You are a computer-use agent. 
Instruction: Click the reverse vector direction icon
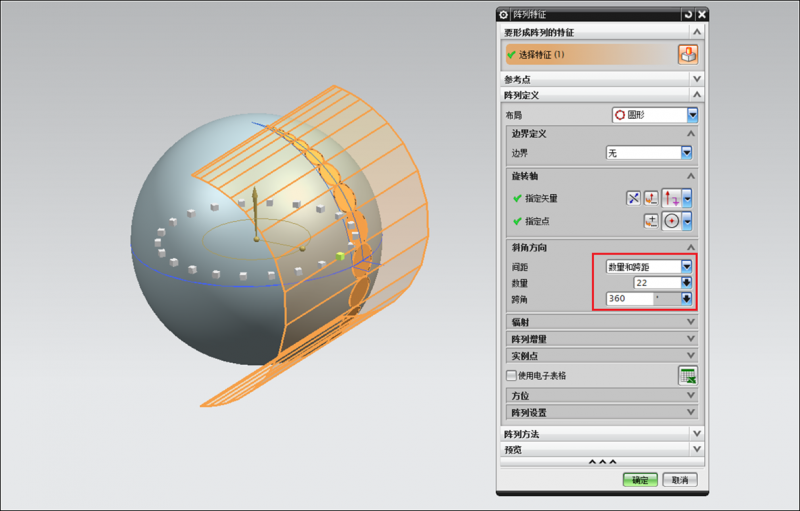633,198
